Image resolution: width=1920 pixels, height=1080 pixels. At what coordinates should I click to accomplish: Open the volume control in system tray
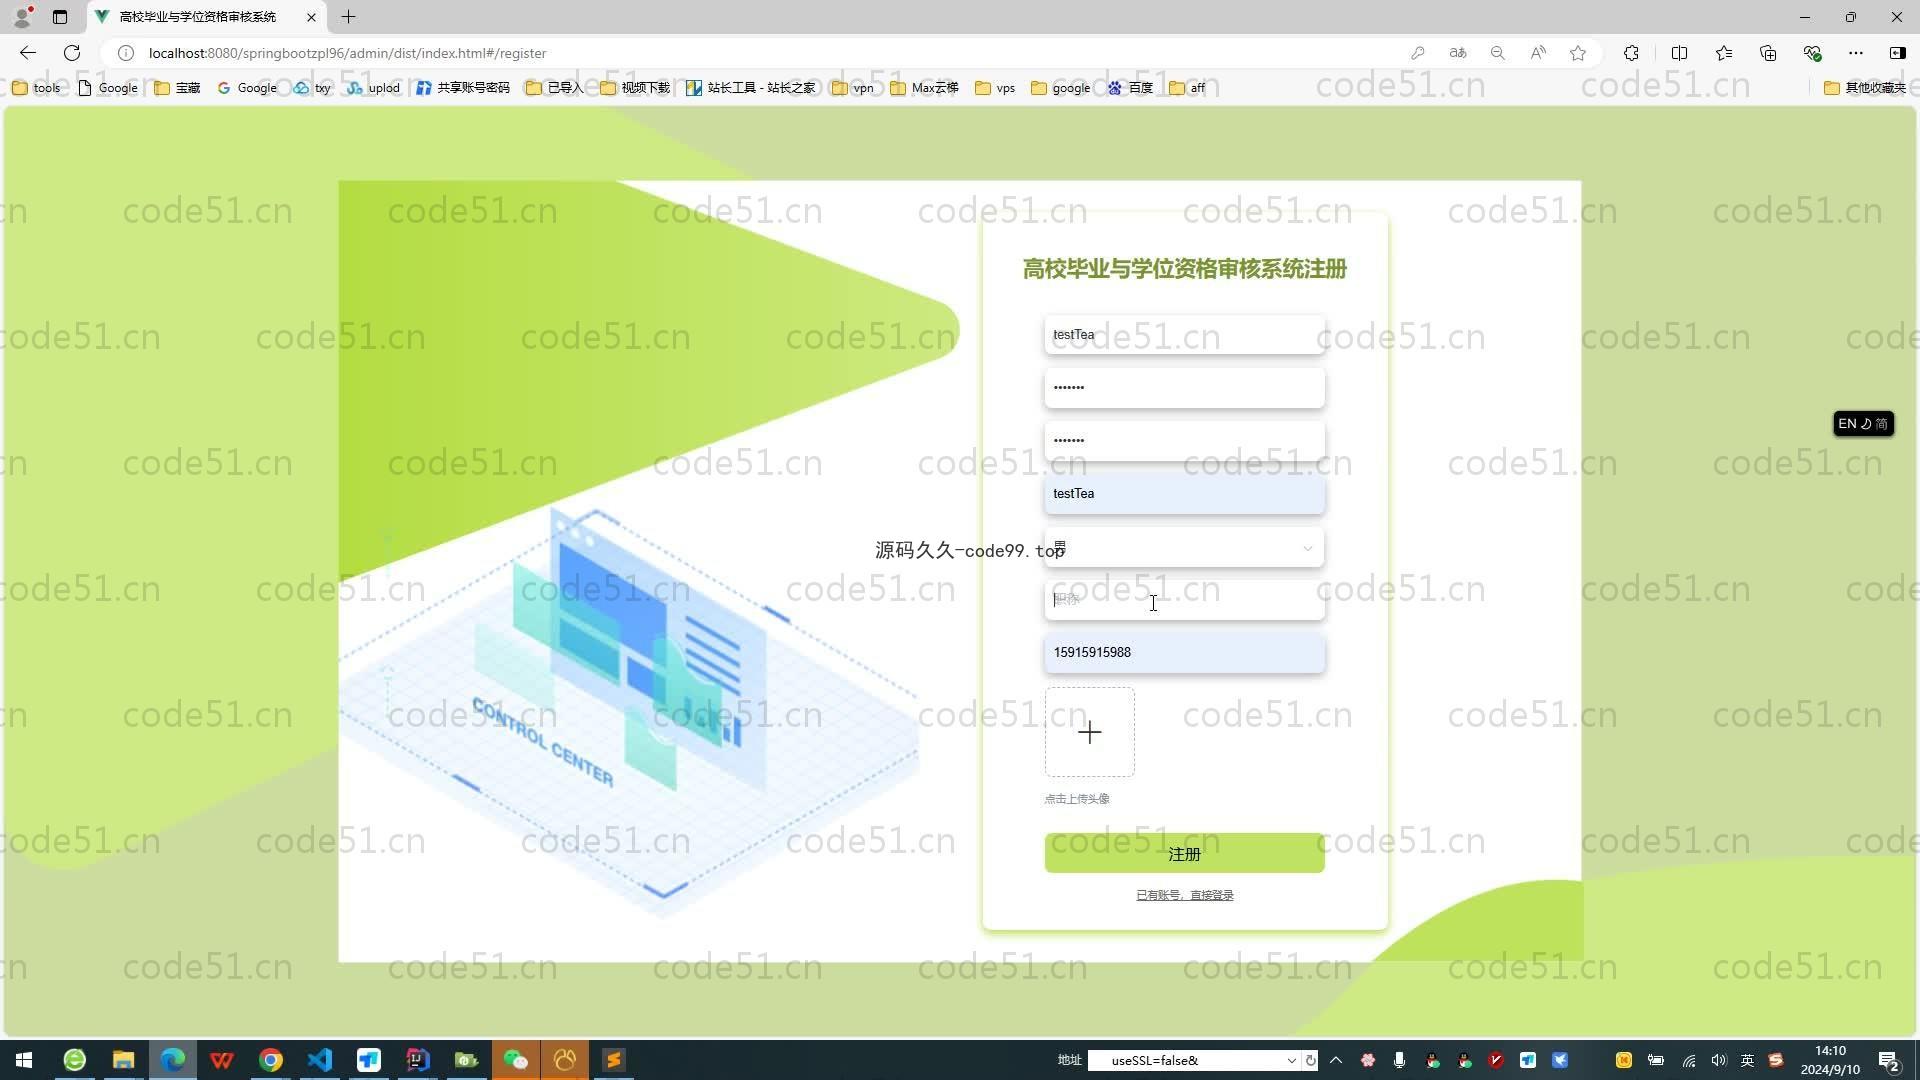[x=1718, y=1060]
